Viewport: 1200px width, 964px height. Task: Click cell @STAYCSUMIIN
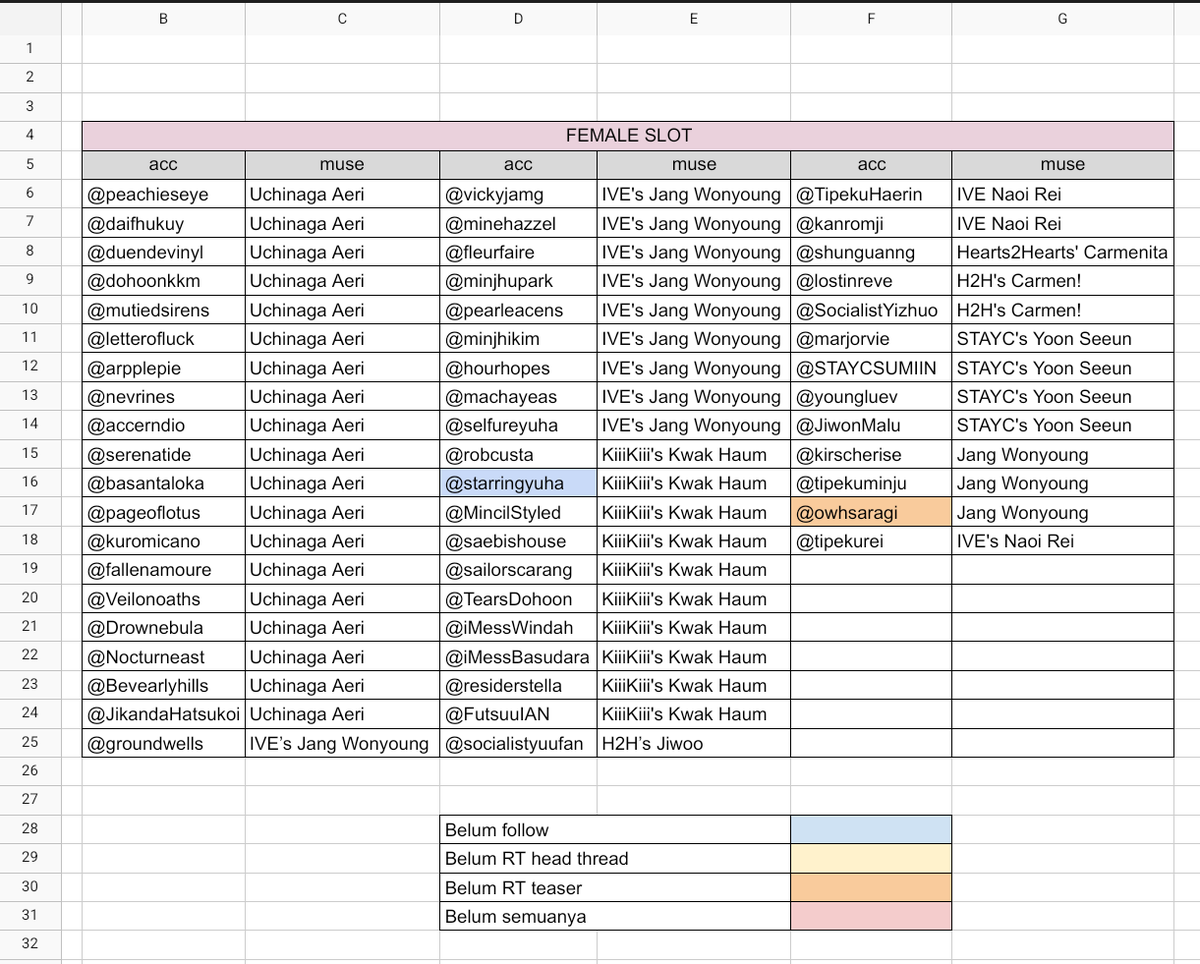871,368
